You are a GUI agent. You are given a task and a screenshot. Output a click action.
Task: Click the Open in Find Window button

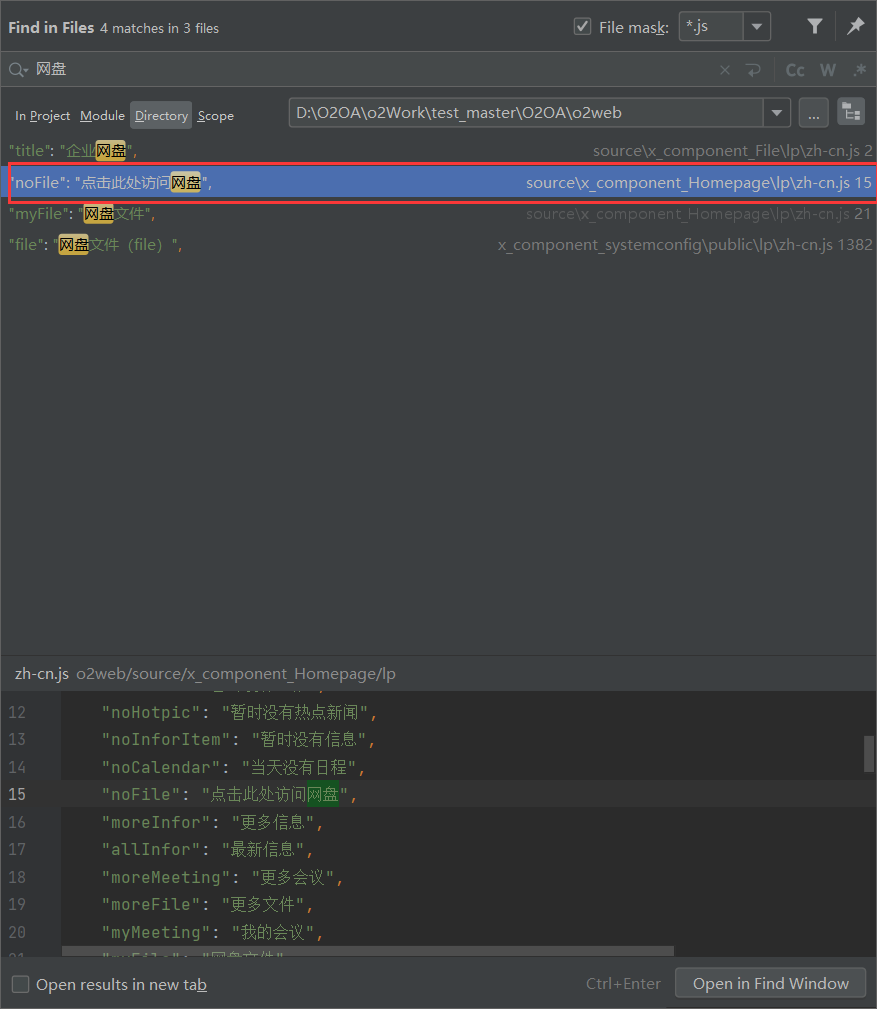(x=771, y=983)
